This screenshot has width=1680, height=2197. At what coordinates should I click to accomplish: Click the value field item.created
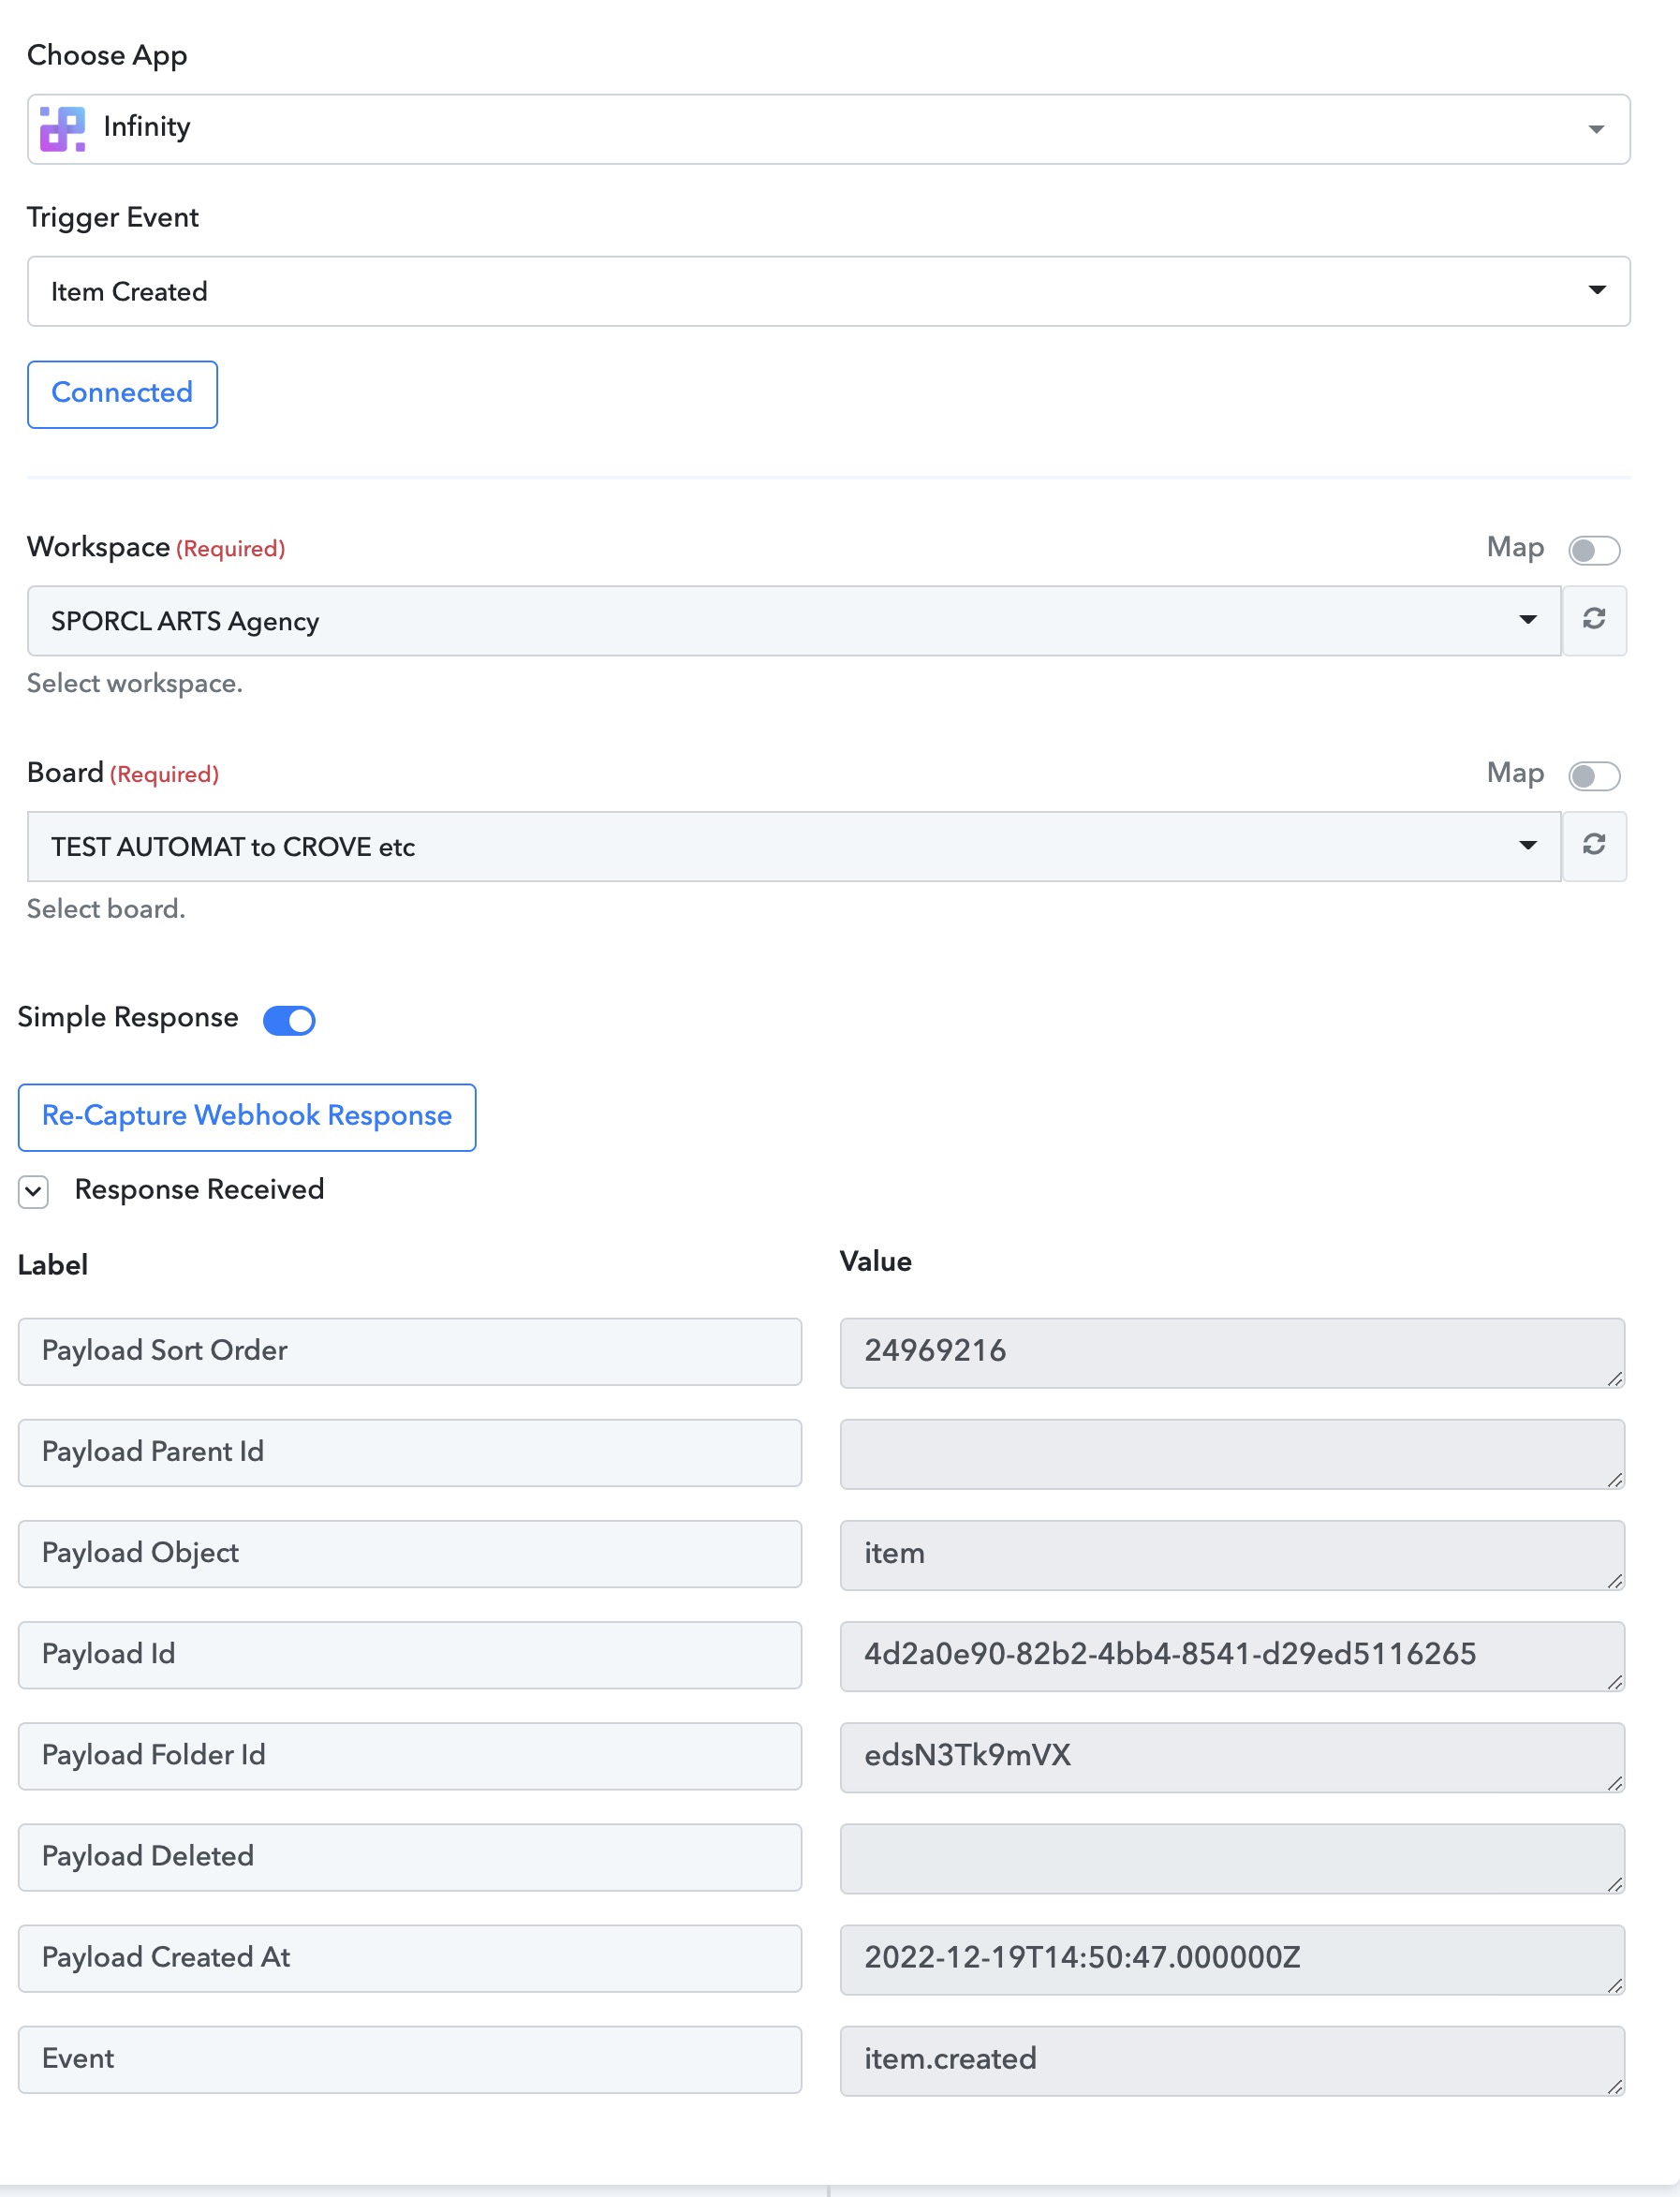[1232, 2060]
